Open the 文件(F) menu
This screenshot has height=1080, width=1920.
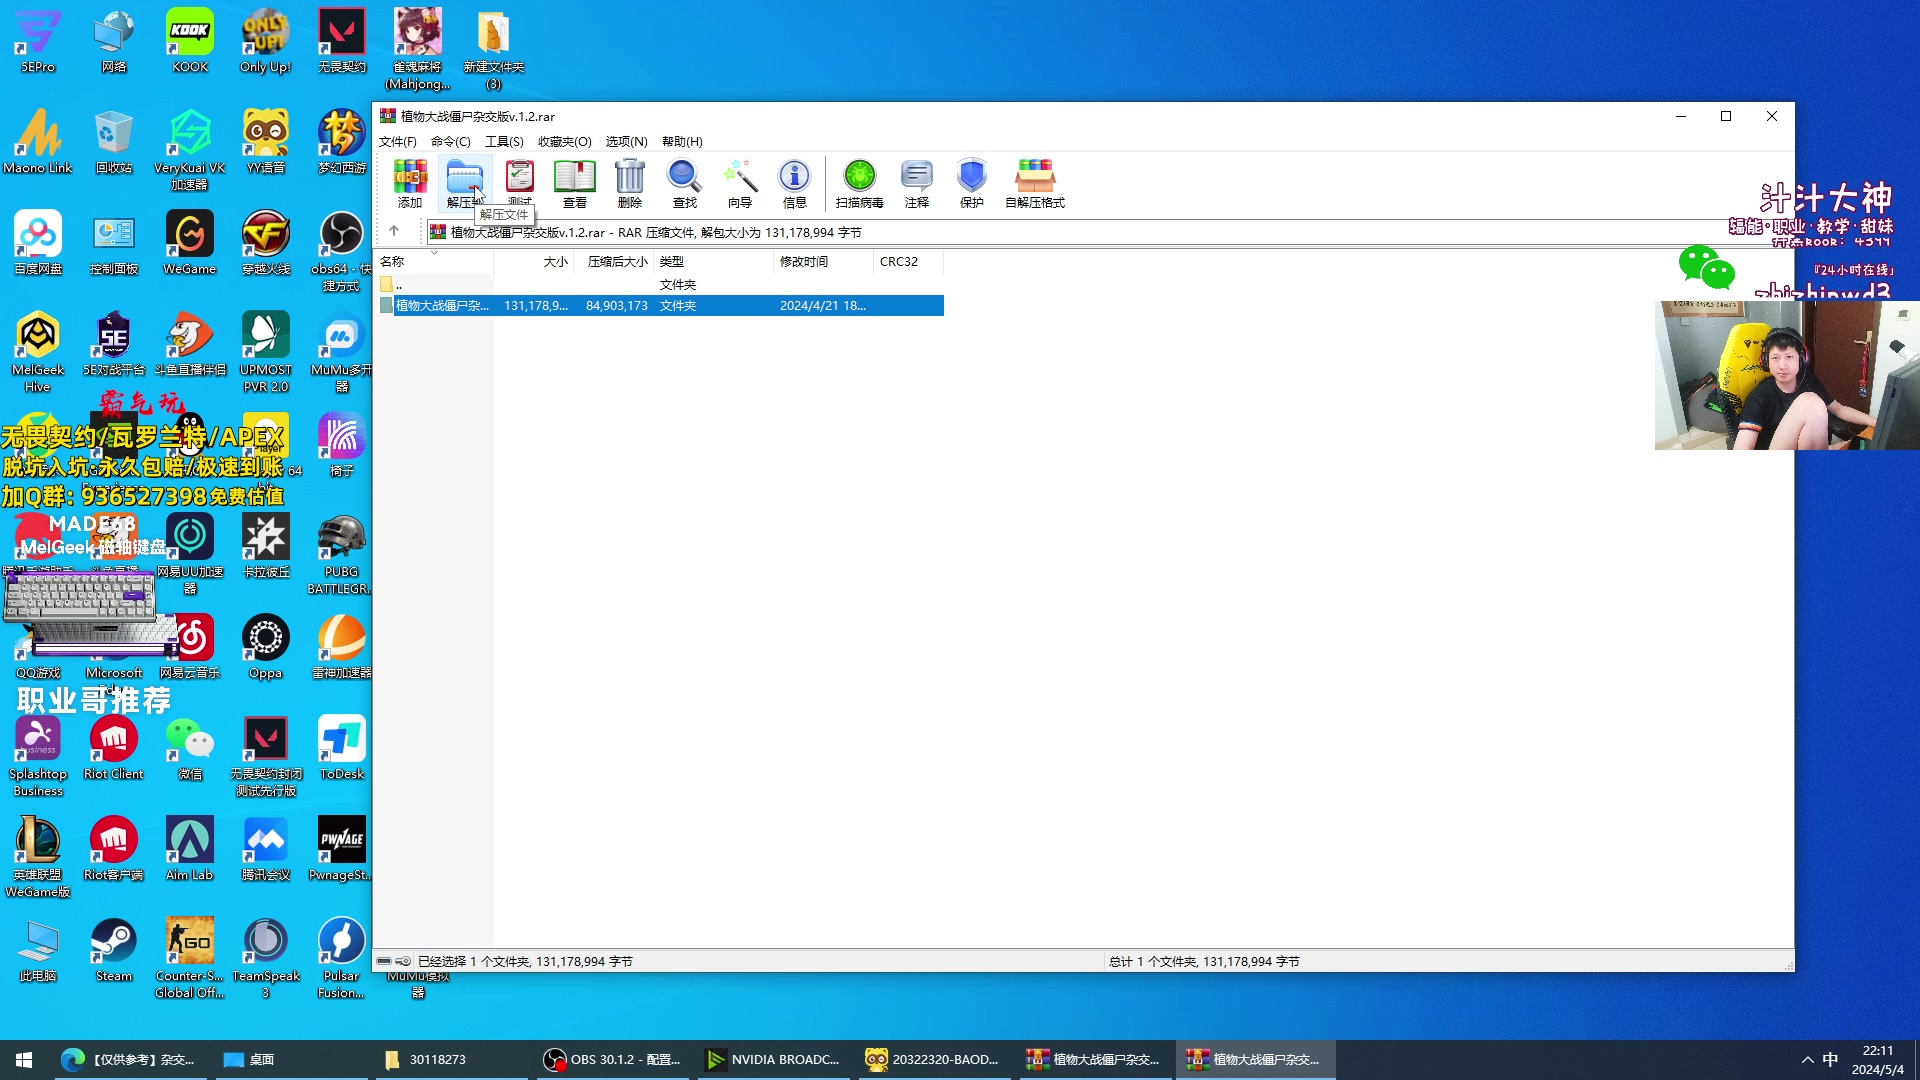click(397, 142)
